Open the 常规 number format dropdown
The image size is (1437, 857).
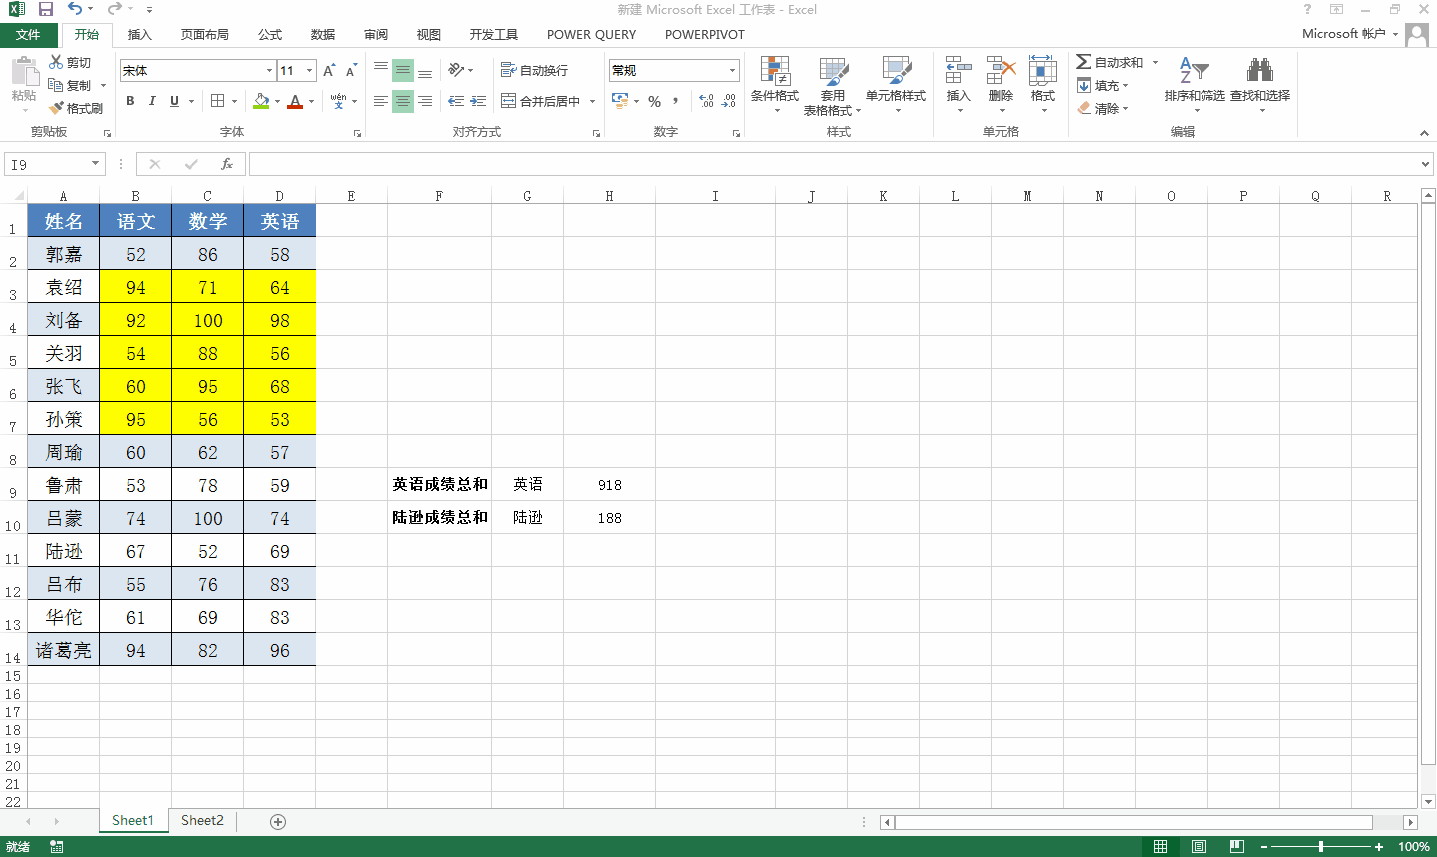pyautogui.click(x=733, y=70)
